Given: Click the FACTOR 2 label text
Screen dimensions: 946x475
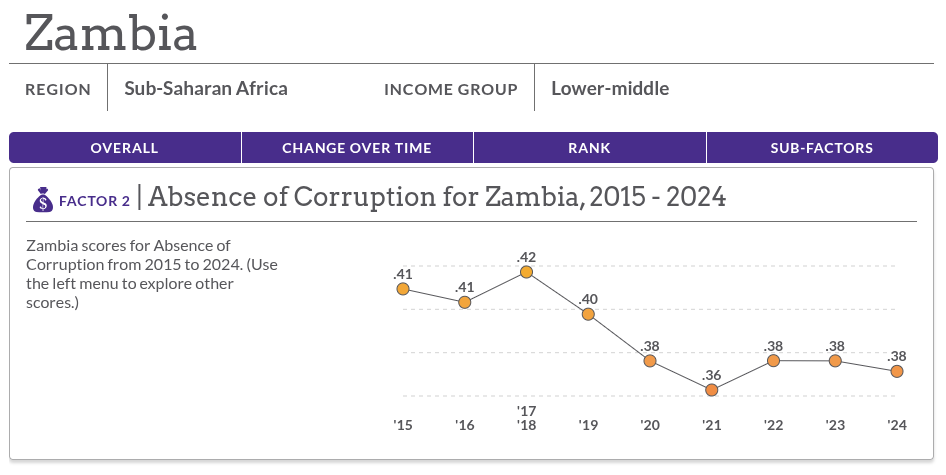Looking at the screenshot, I should click(x=94, y=202).
